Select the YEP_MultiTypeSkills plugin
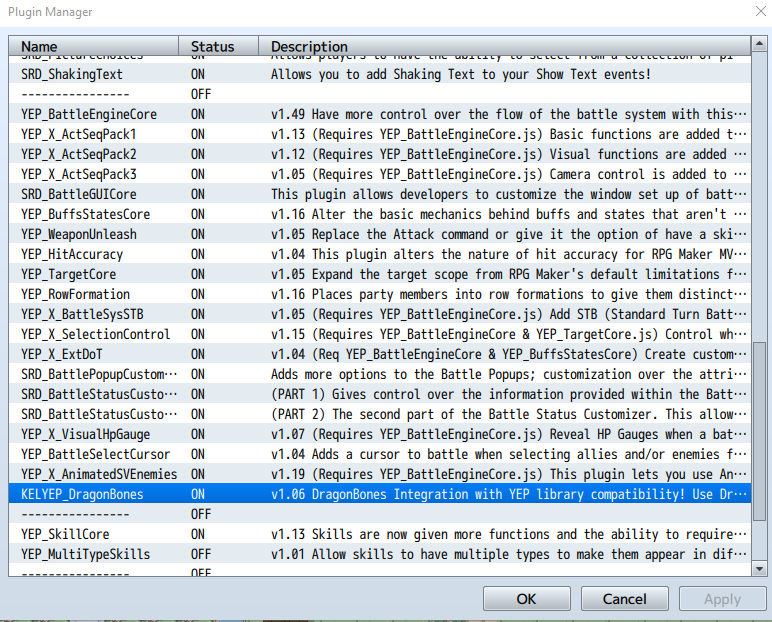Screen dimensions: 772x622 point(380,554)
